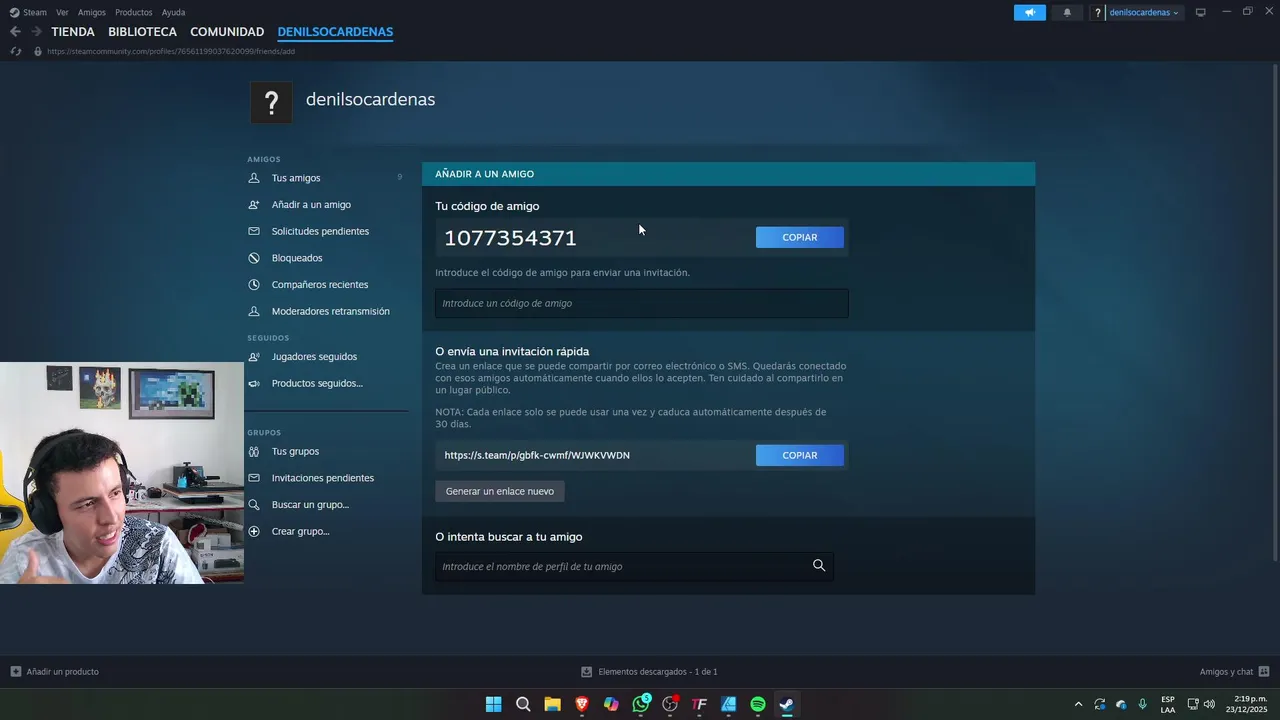Open WhatsApp from the taskbar

641,704
